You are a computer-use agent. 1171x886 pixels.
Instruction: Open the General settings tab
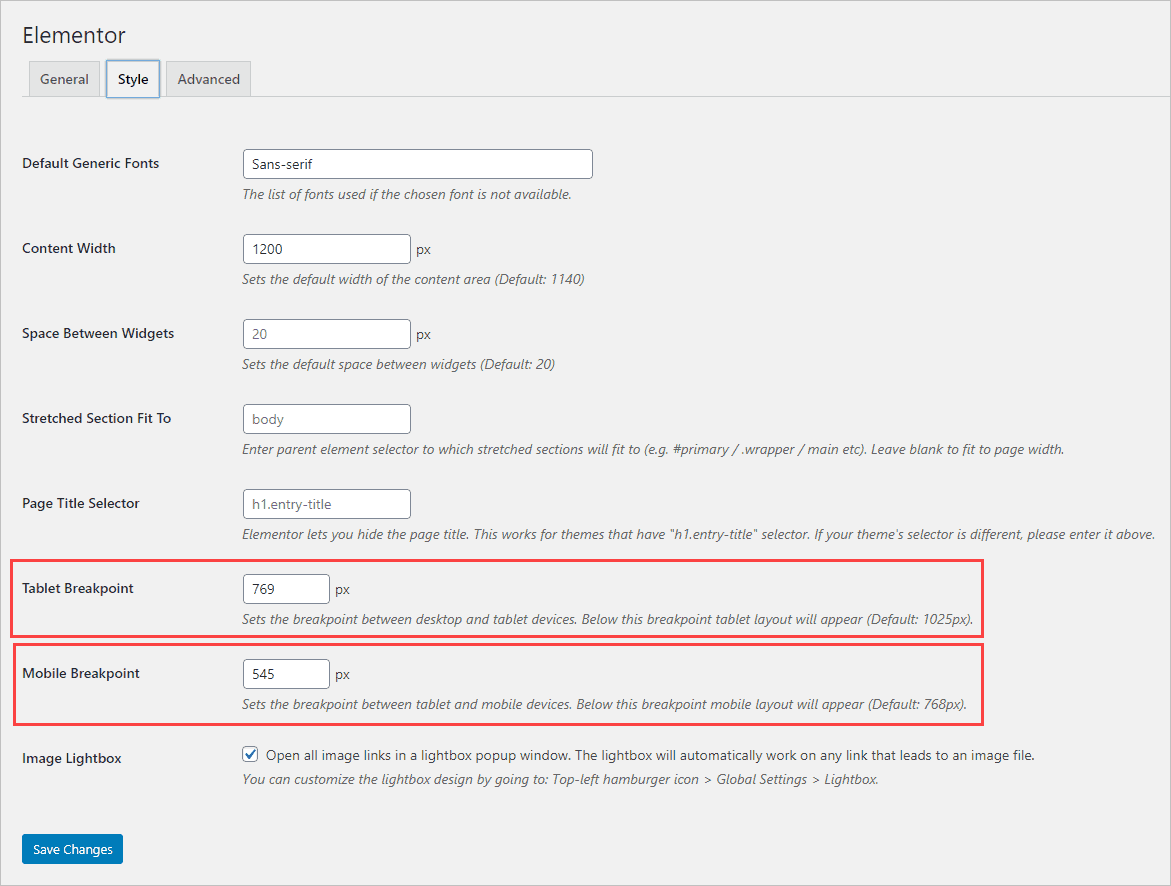tap(64, 79)
